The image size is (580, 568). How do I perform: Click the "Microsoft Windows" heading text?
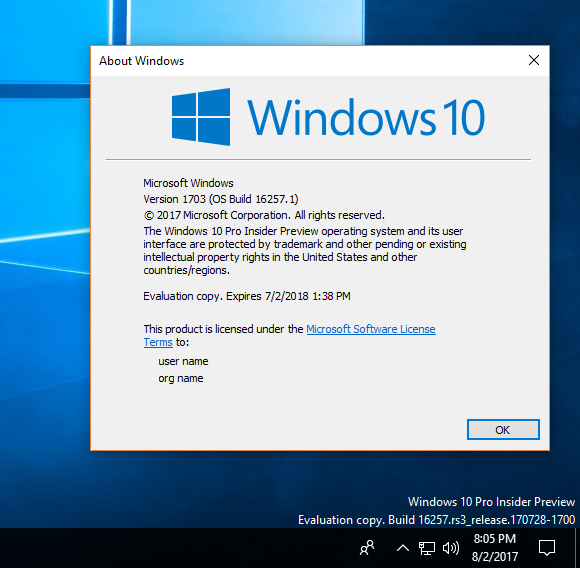tap(188, 183)
